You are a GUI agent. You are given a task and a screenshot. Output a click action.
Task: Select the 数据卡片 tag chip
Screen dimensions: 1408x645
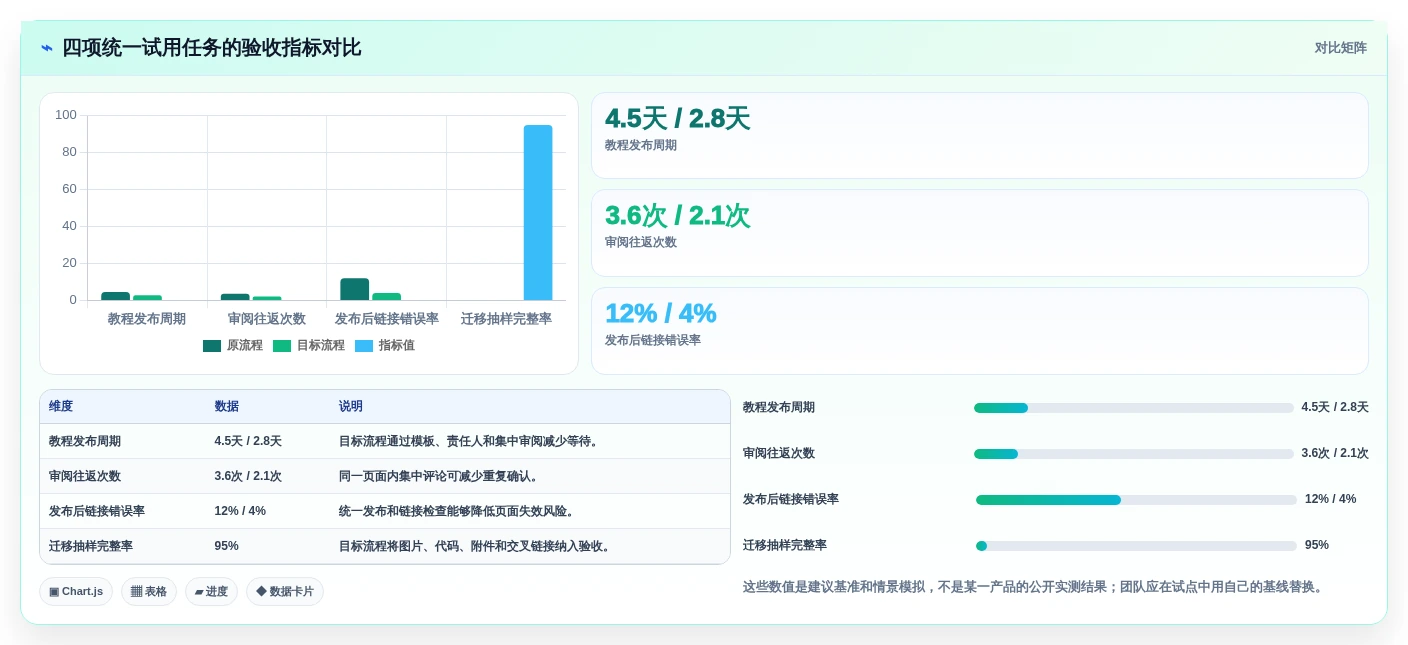click(x=285, y=591)
